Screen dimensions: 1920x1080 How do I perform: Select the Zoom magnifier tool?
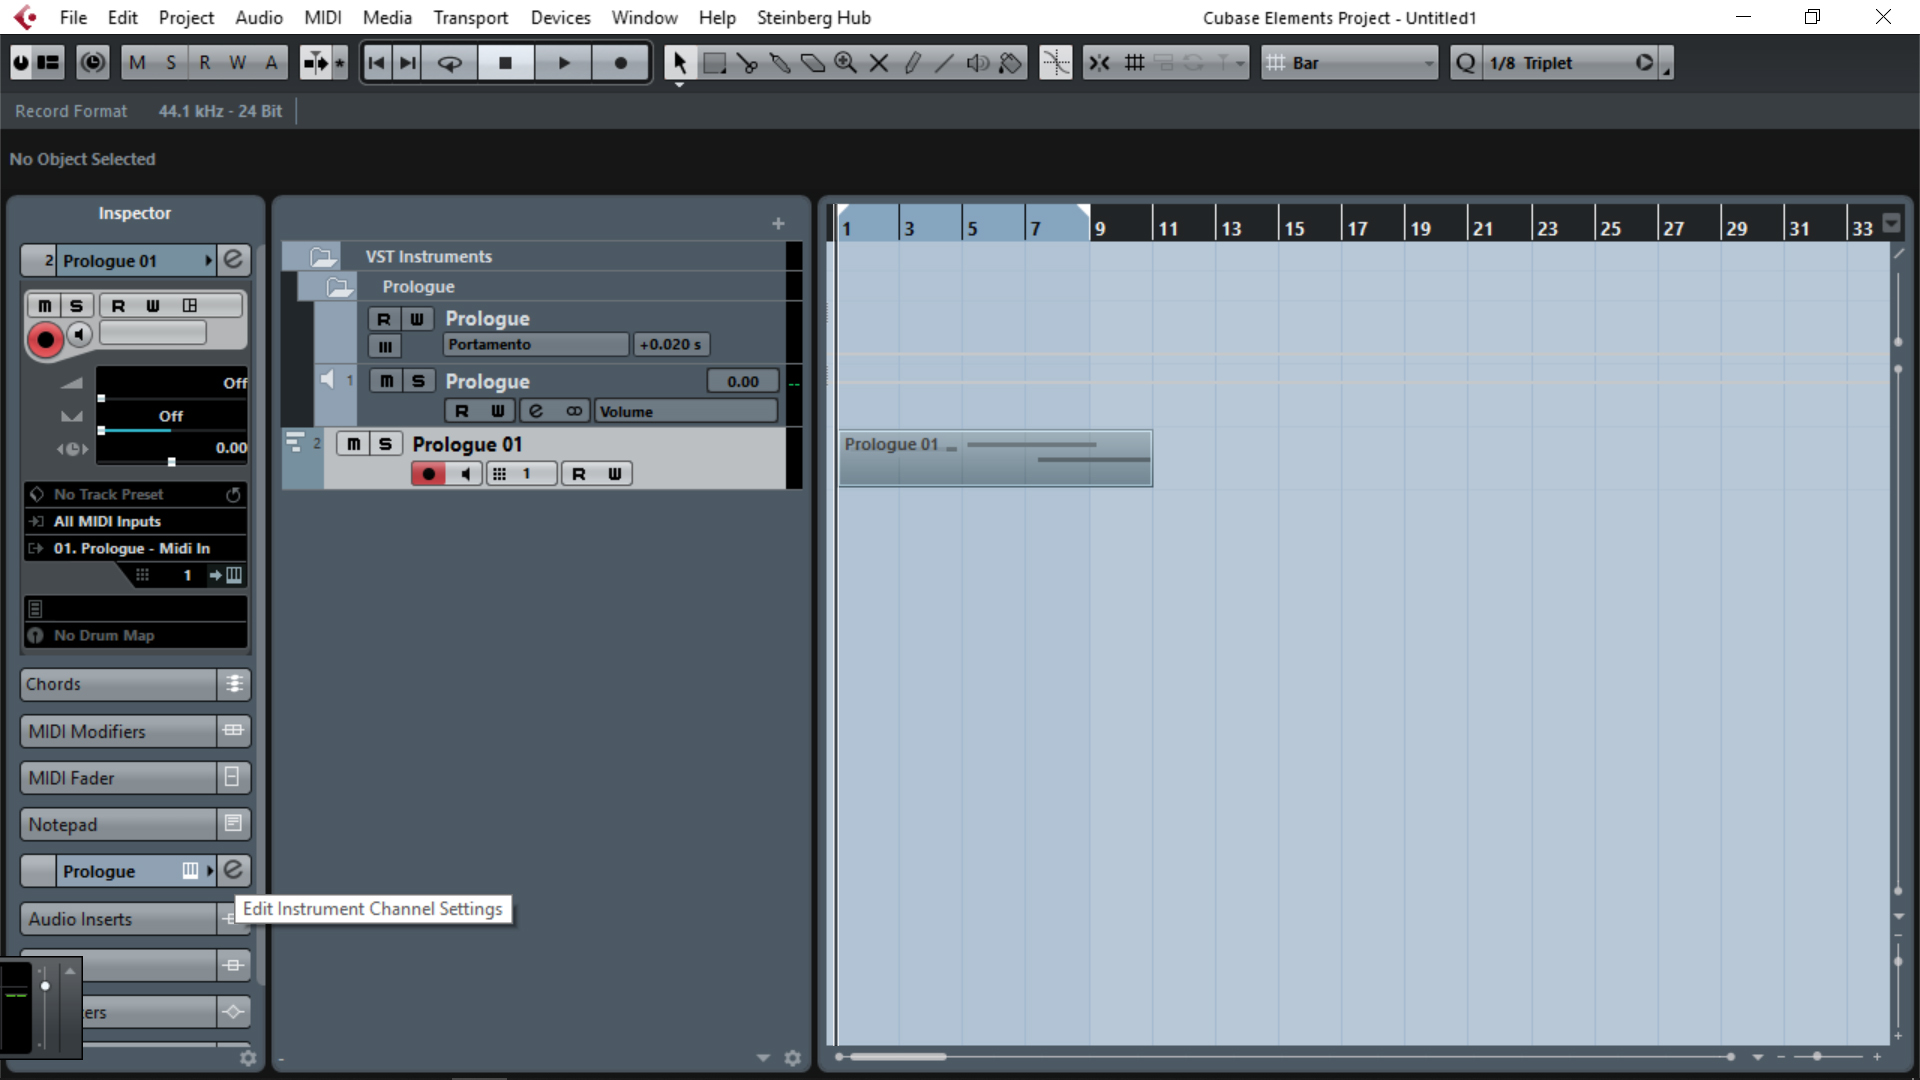pos(846,63)
